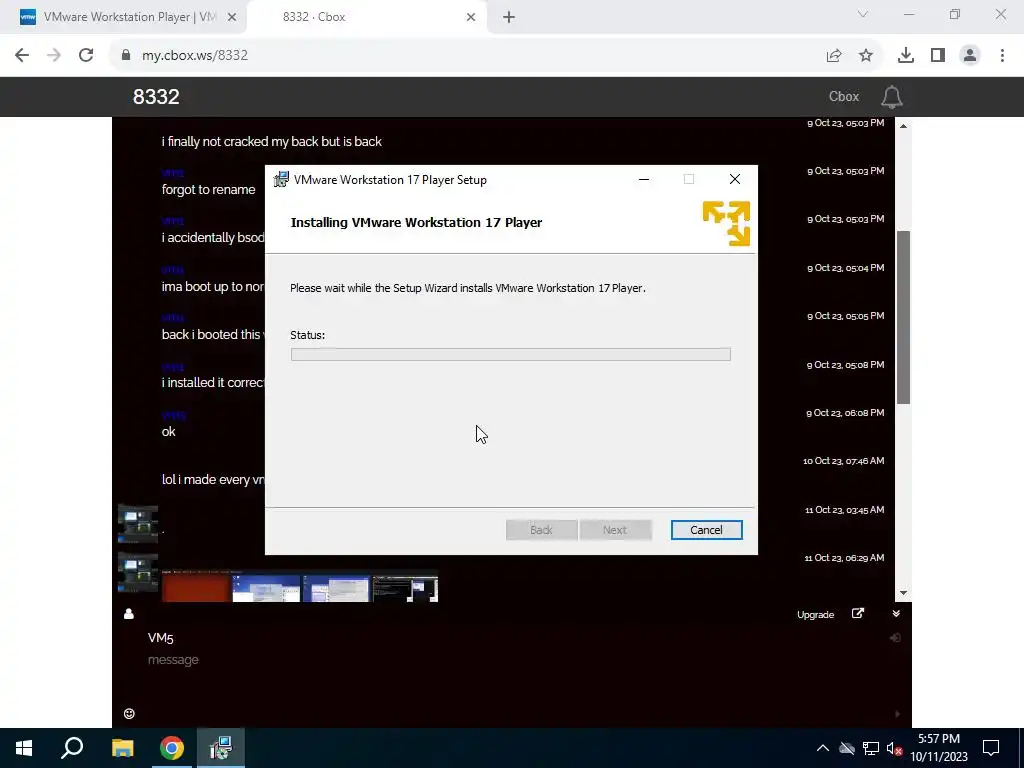
Task: Toggle the browser side panel
Action: [x=938, y=56]
